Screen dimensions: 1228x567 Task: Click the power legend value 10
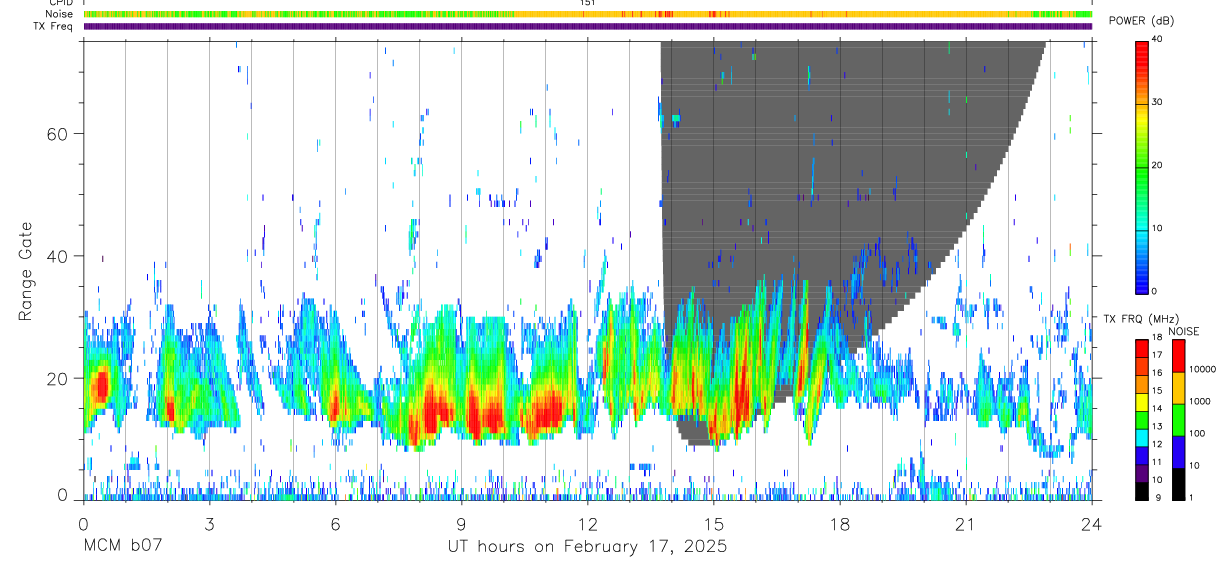click(x=1158, y=228)
